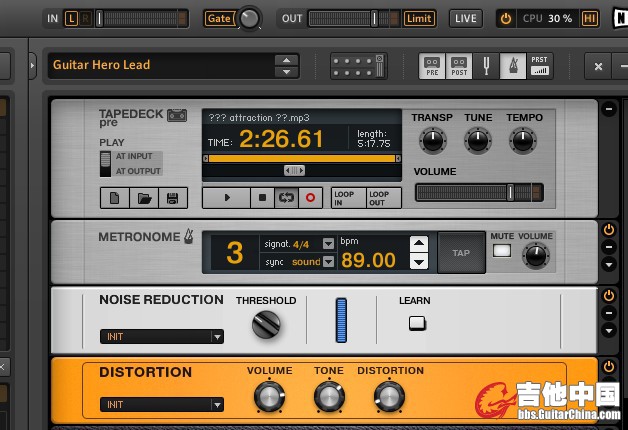Click the TUNE knob
Image resolution: width=628 pixels, height=430 pixels.
pos(478,140)
